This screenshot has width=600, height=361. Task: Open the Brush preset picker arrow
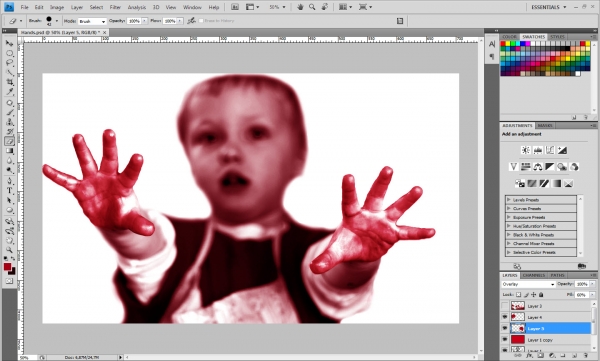[x=57, y=21]
